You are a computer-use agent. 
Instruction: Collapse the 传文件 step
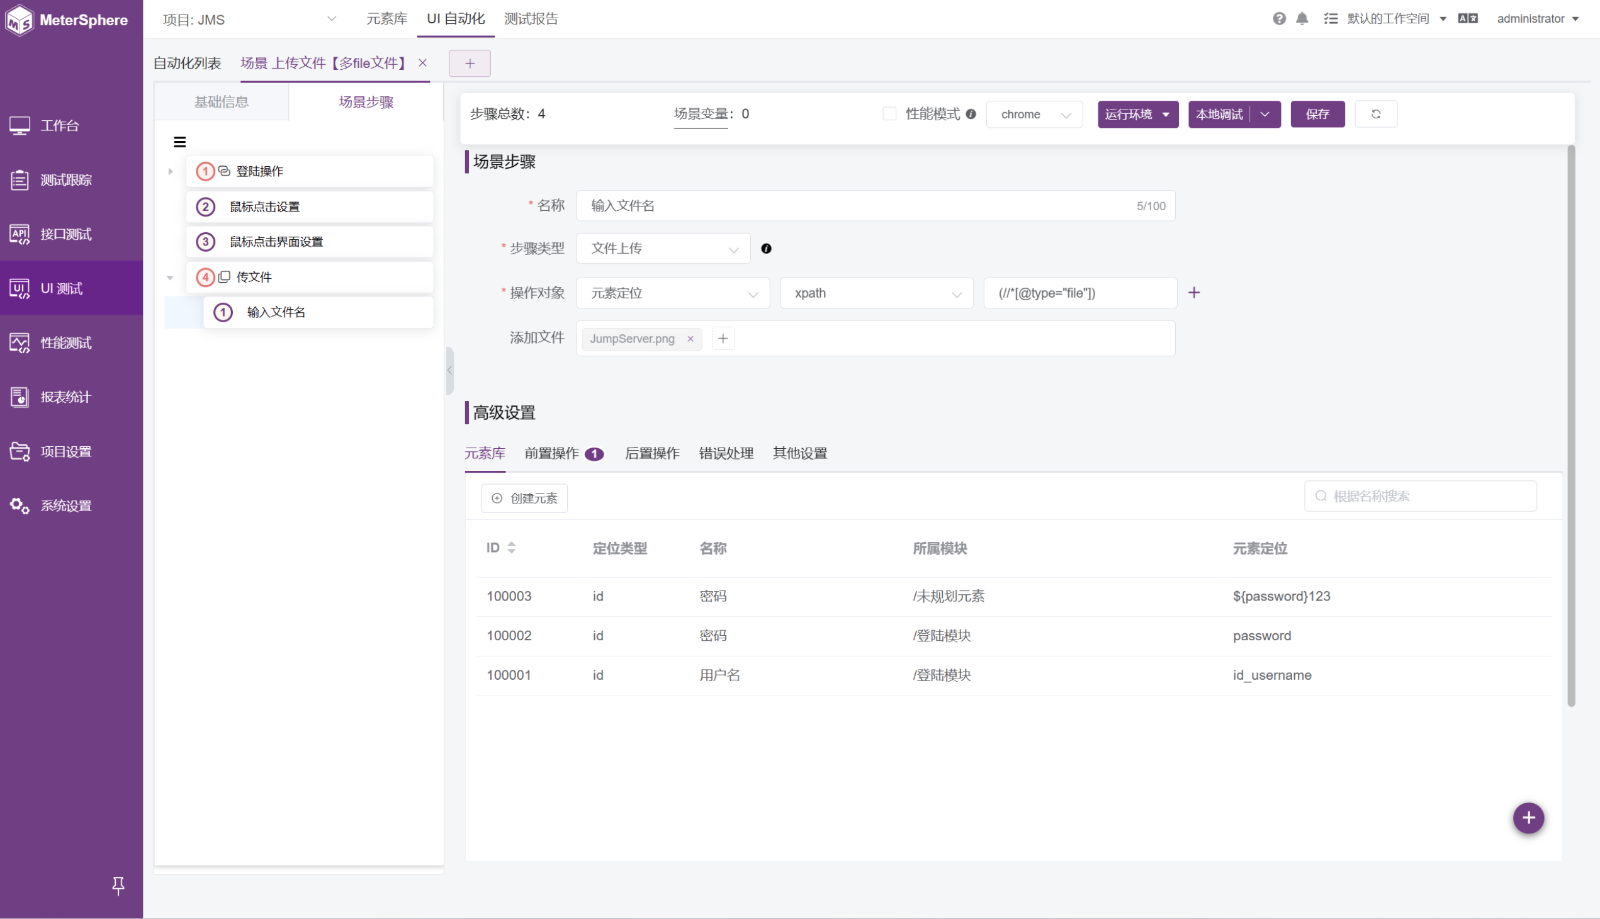coord(170,277)
